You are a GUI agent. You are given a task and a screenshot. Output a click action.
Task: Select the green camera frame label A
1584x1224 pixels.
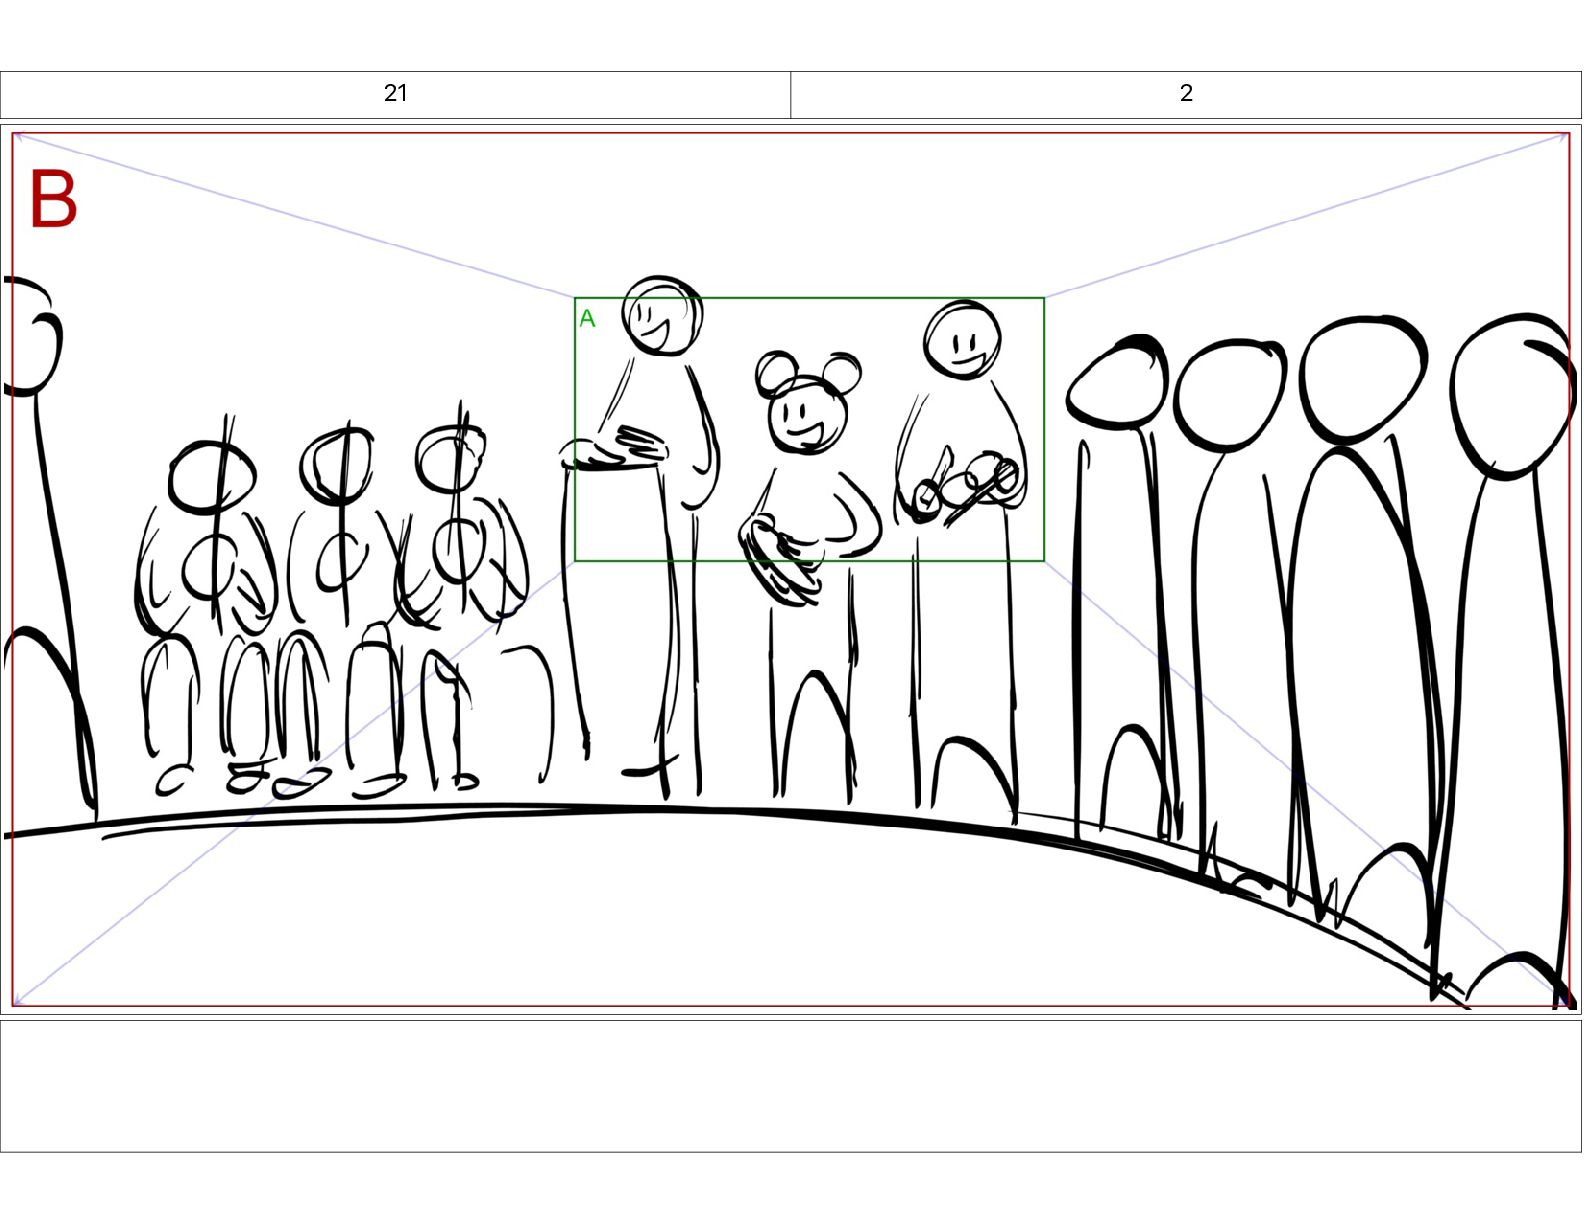(x=587, y=318)
